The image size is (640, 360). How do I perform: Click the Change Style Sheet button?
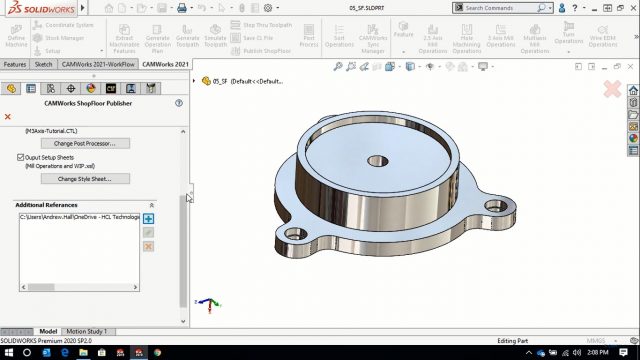click(85, 179)
